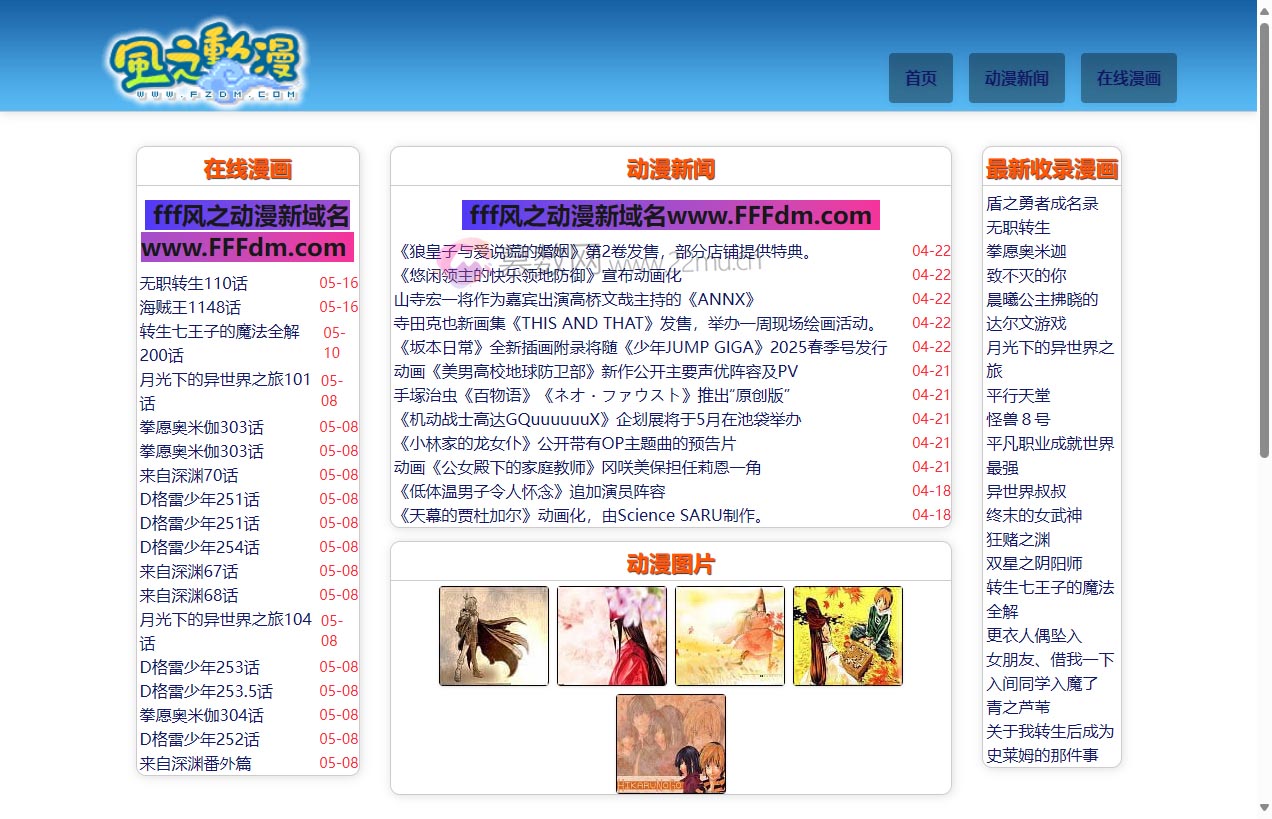Click the page vertical scrollbar down arrow
The image size is (1272, 819).
pyautogui.click(x=1264, y=808)
